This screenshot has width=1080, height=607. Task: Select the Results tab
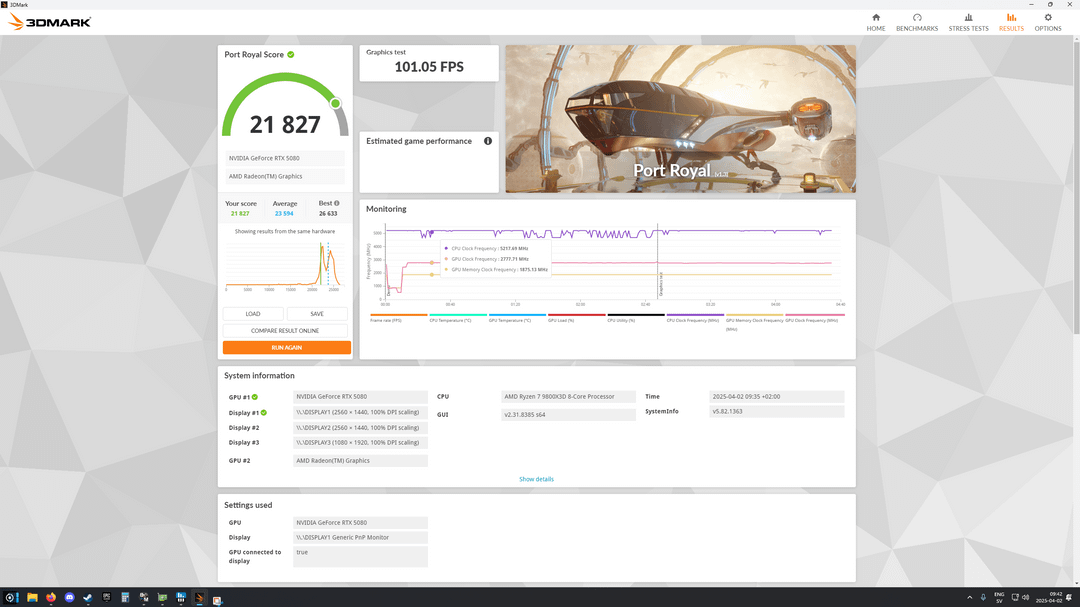[1011, 23]
